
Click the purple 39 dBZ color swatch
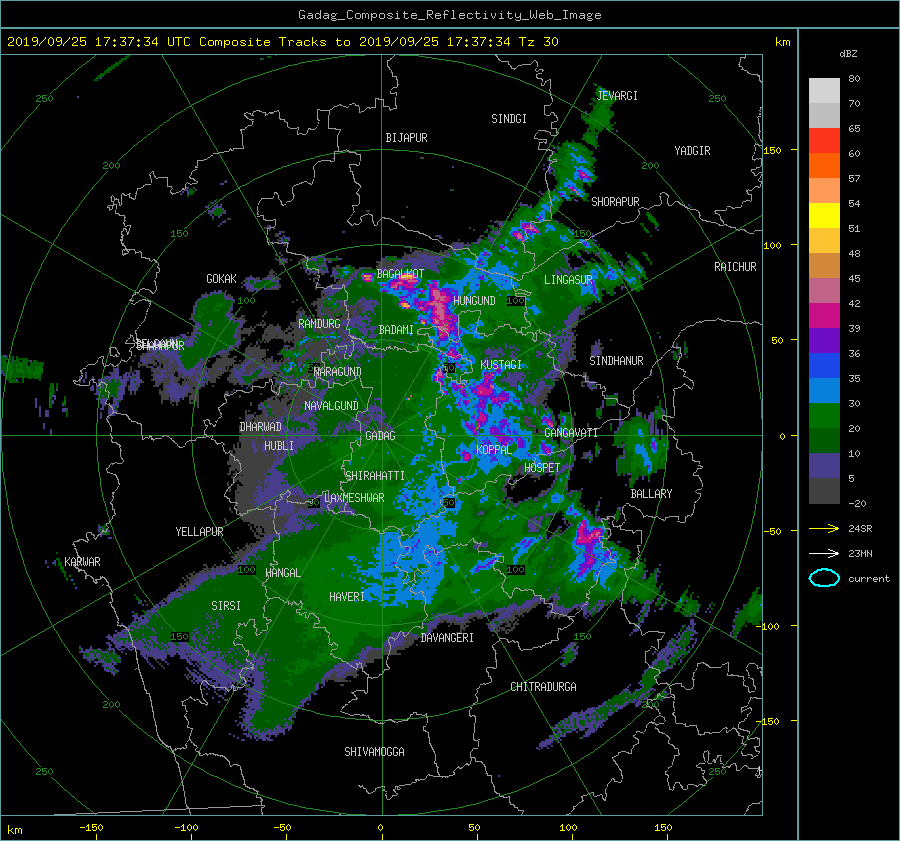[x=824, y=340]
